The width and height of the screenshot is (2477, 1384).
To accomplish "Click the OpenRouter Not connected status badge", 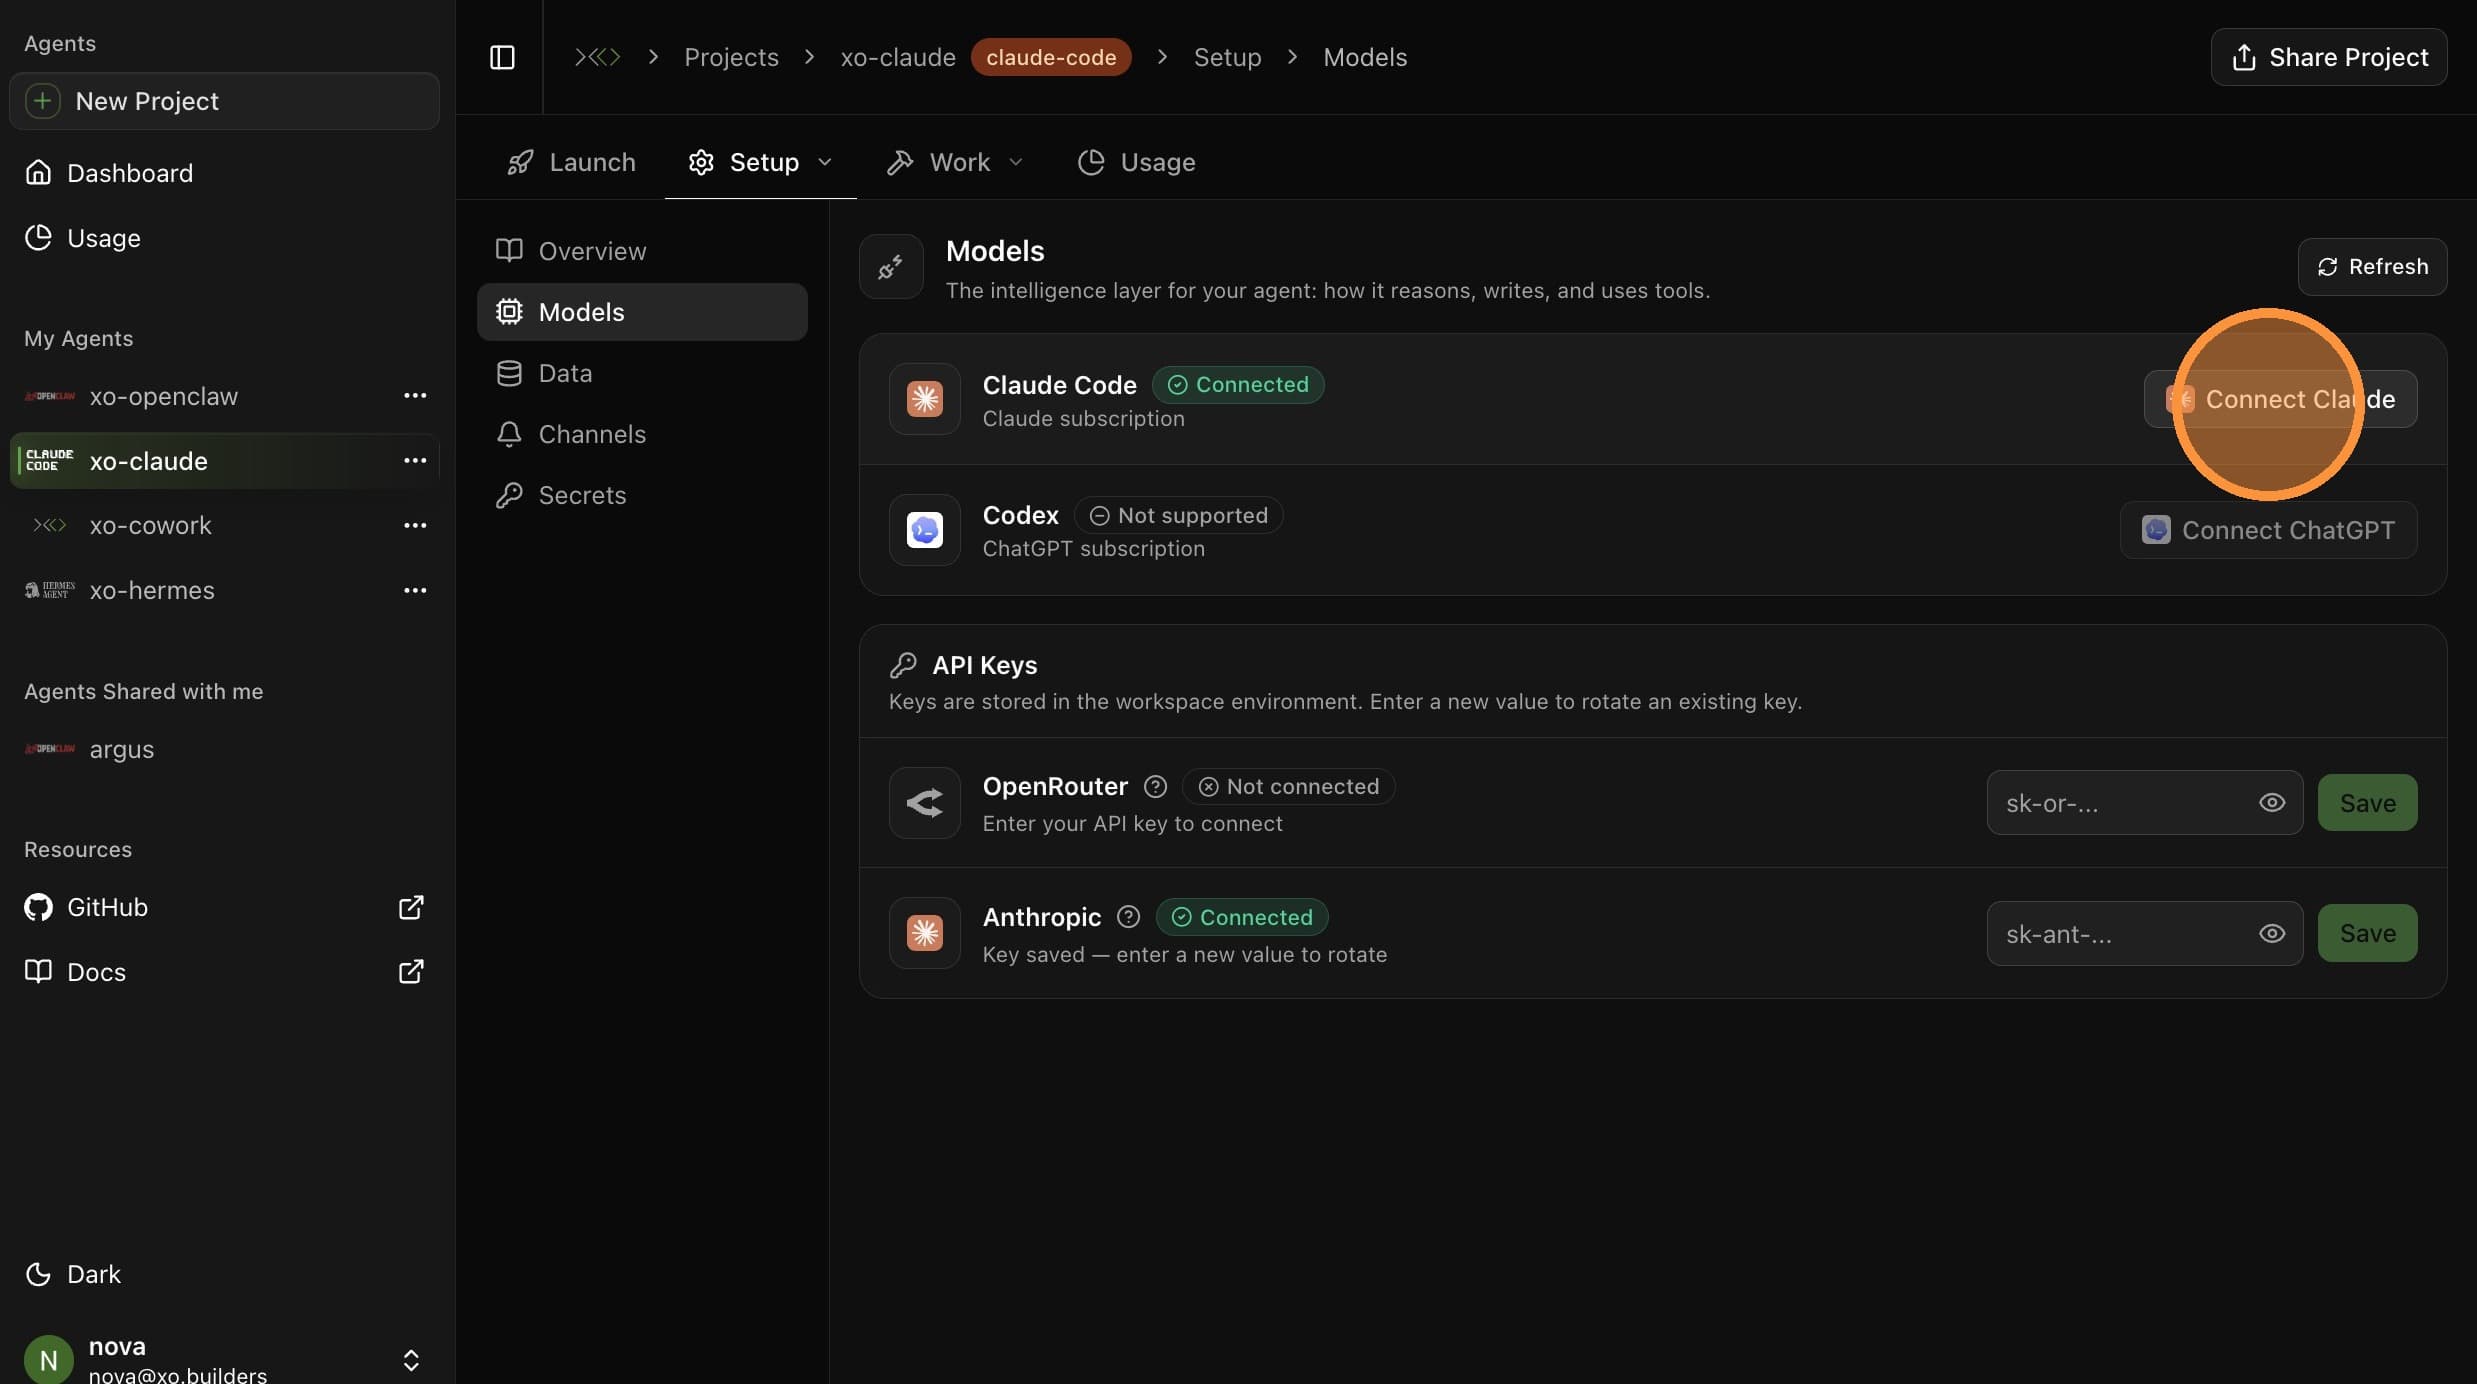I will [x=1288, y=787].
